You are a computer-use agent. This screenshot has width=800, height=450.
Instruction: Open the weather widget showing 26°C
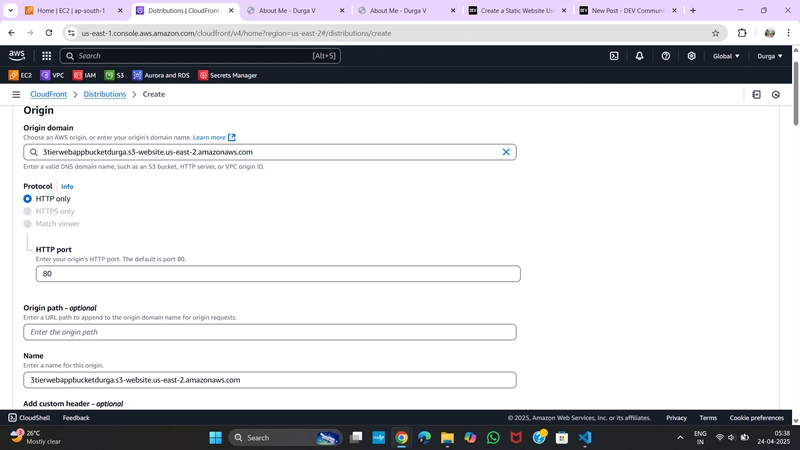(x=36, y=437)
